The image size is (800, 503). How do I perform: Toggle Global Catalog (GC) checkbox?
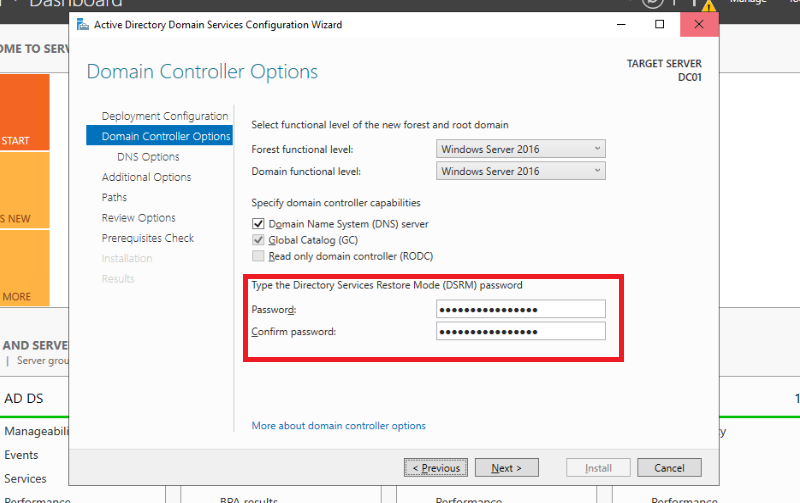258,240
